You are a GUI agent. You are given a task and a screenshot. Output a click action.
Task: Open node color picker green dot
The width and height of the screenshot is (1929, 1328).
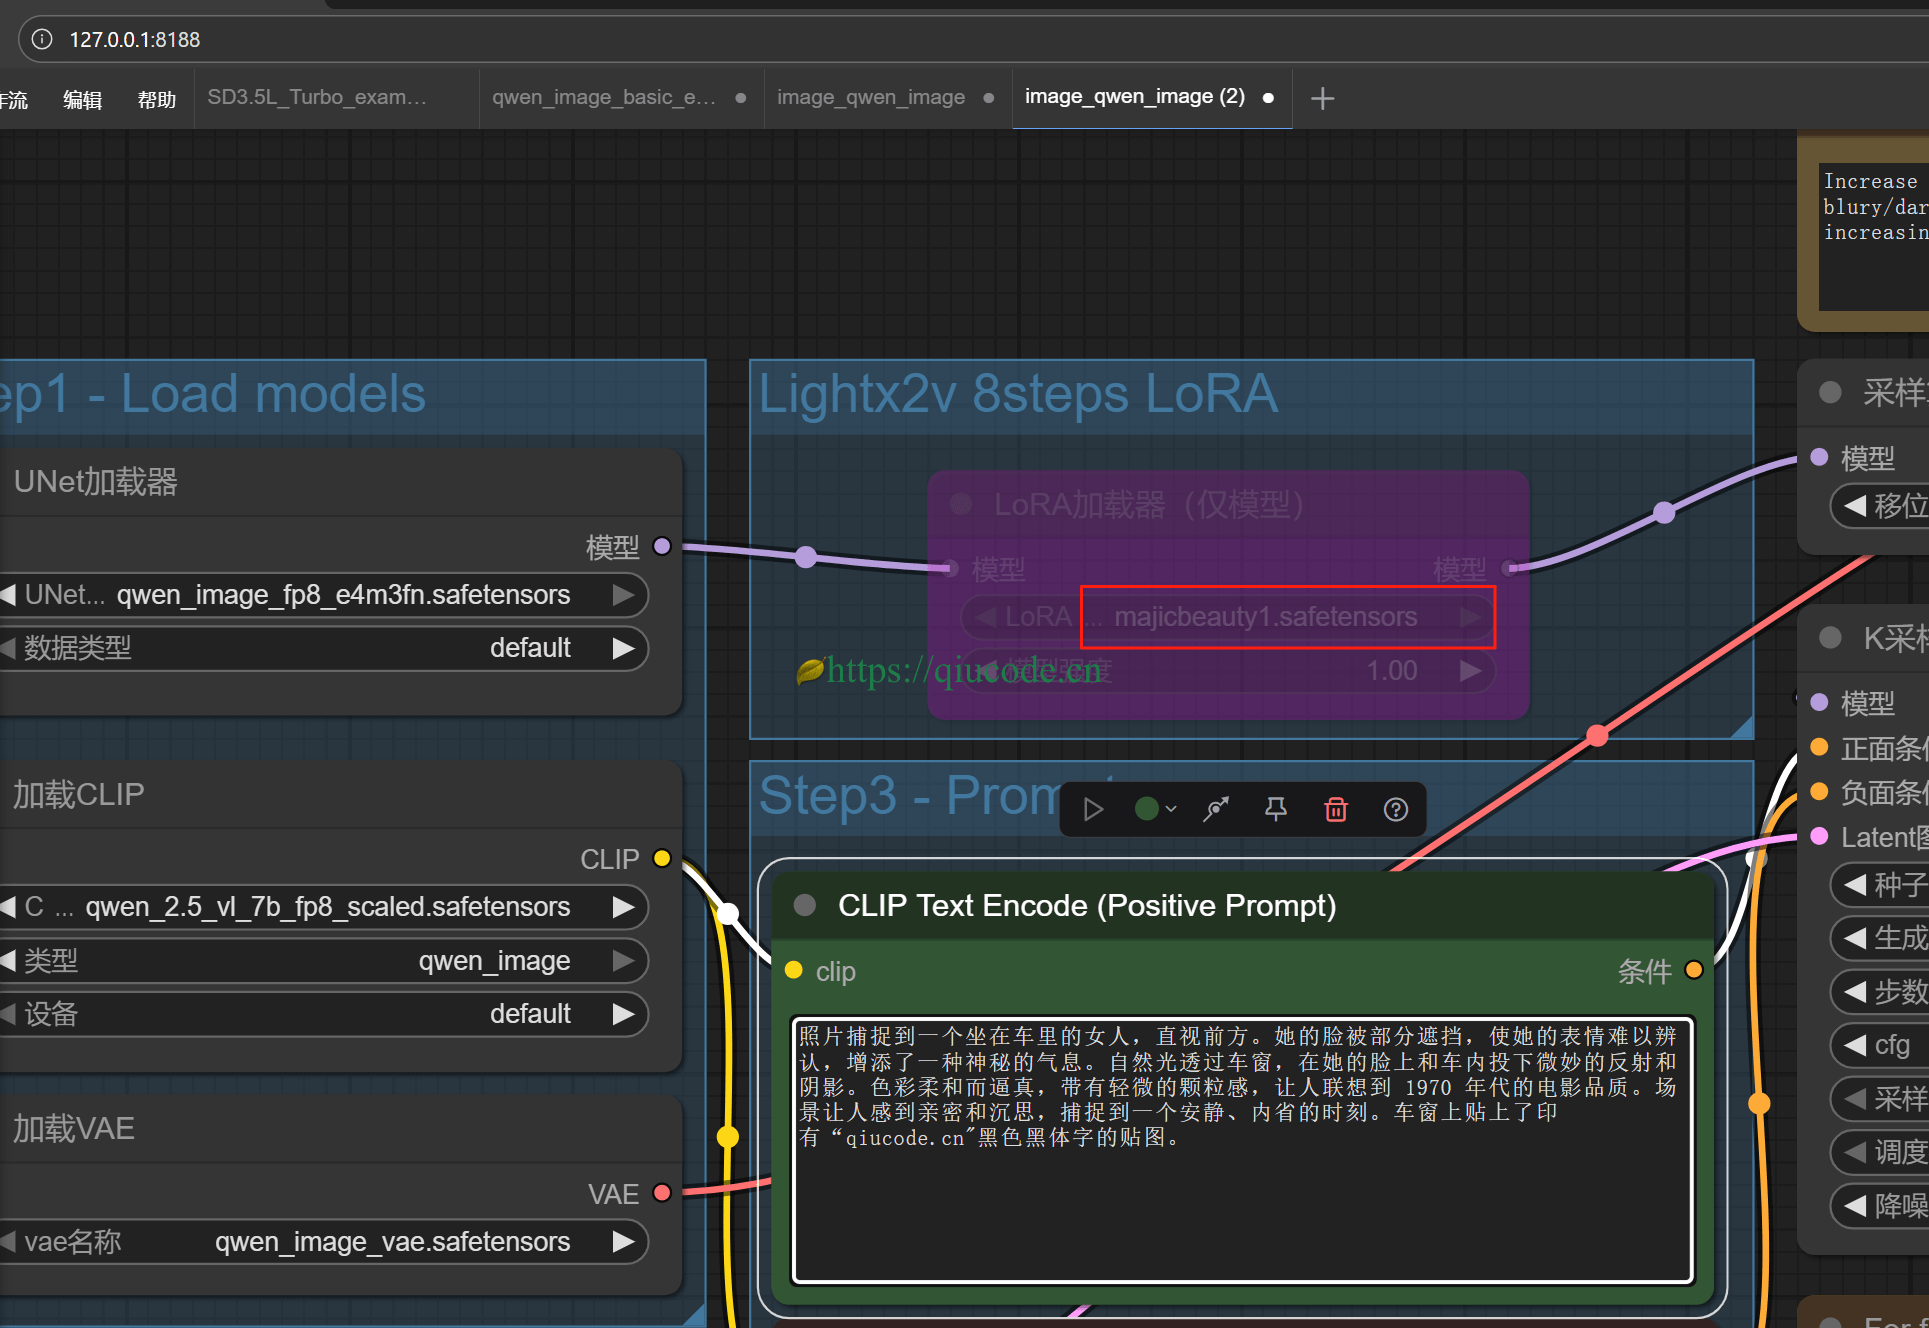[1155, 809]
